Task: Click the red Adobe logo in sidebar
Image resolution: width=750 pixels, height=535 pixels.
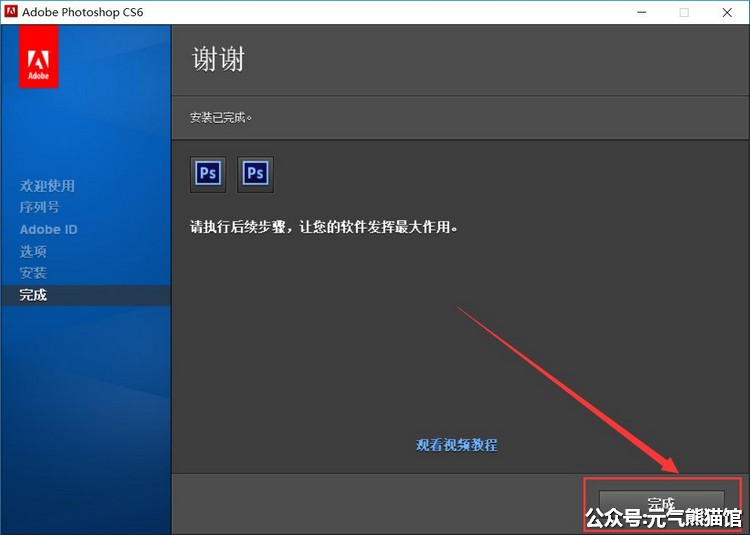Action: [x=39, y=57]
